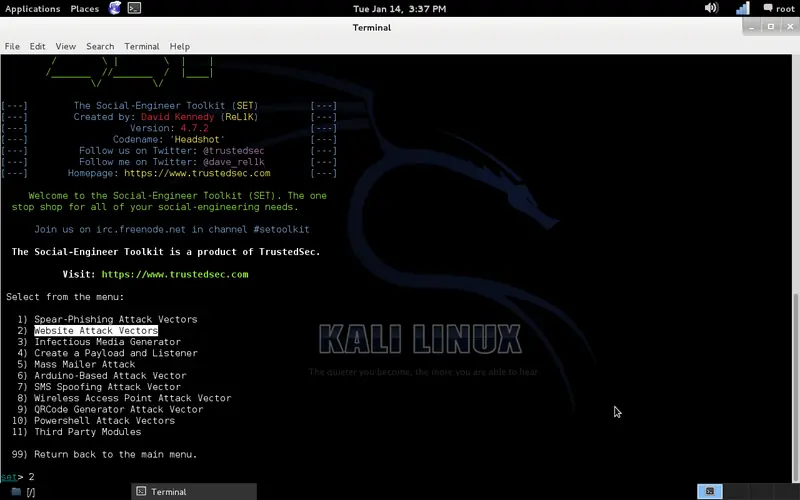Viewport: 800px width, 500px height.
Task: Open the date and time calendar
Action: [x=399, y=9]
